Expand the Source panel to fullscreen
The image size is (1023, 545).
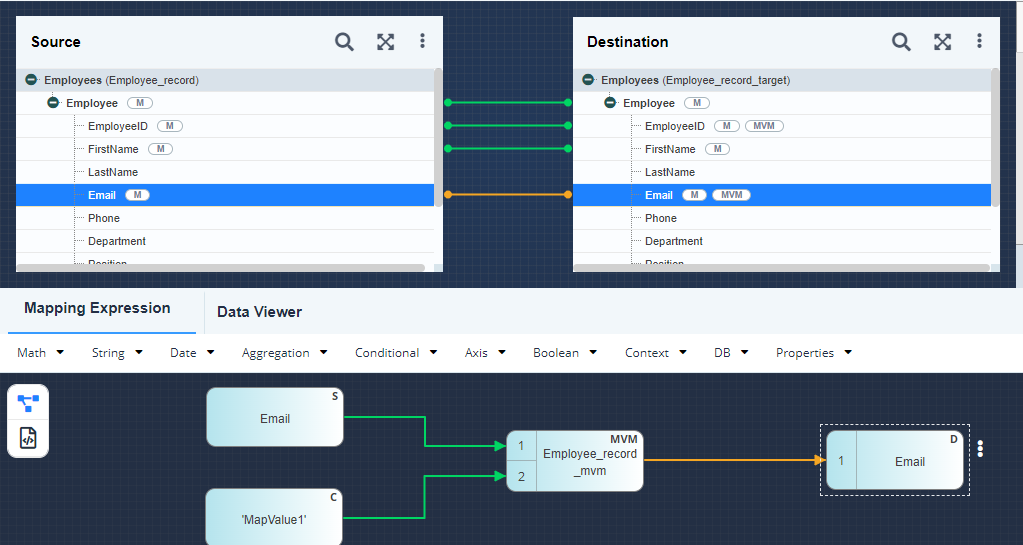point(385,42)
